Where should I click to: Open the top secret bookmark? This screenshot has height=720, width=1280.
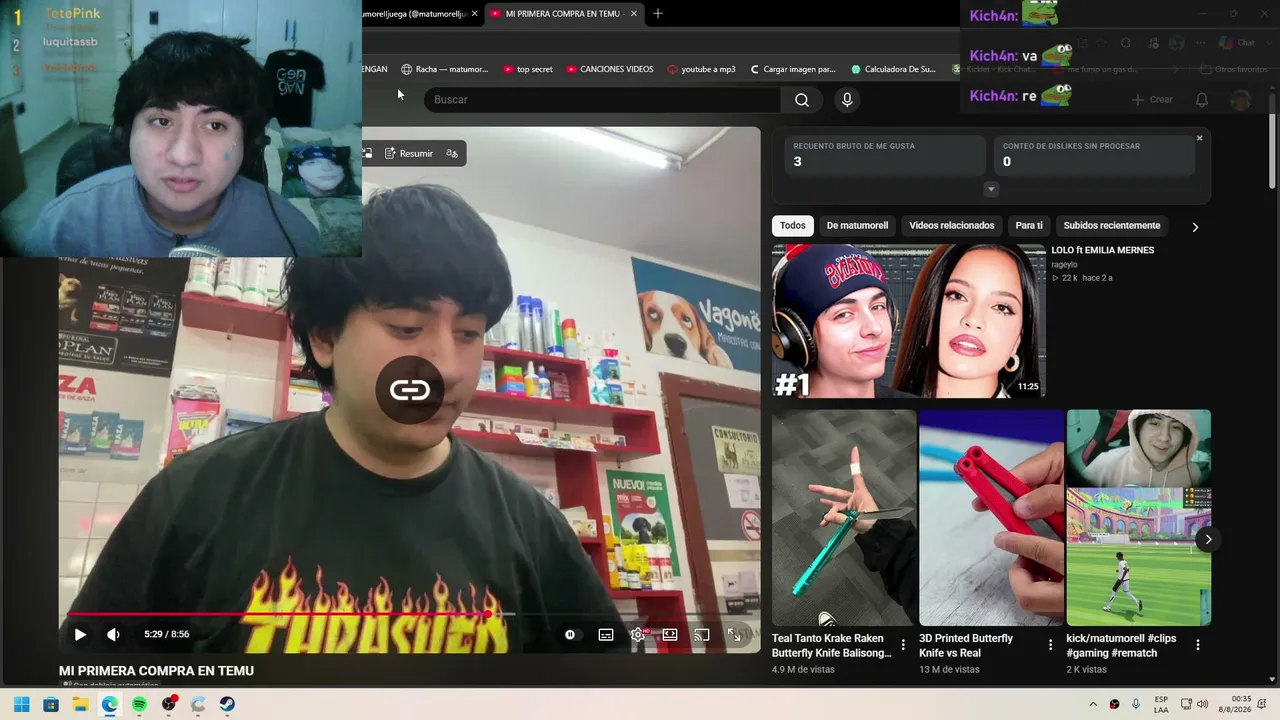[527, 69]
